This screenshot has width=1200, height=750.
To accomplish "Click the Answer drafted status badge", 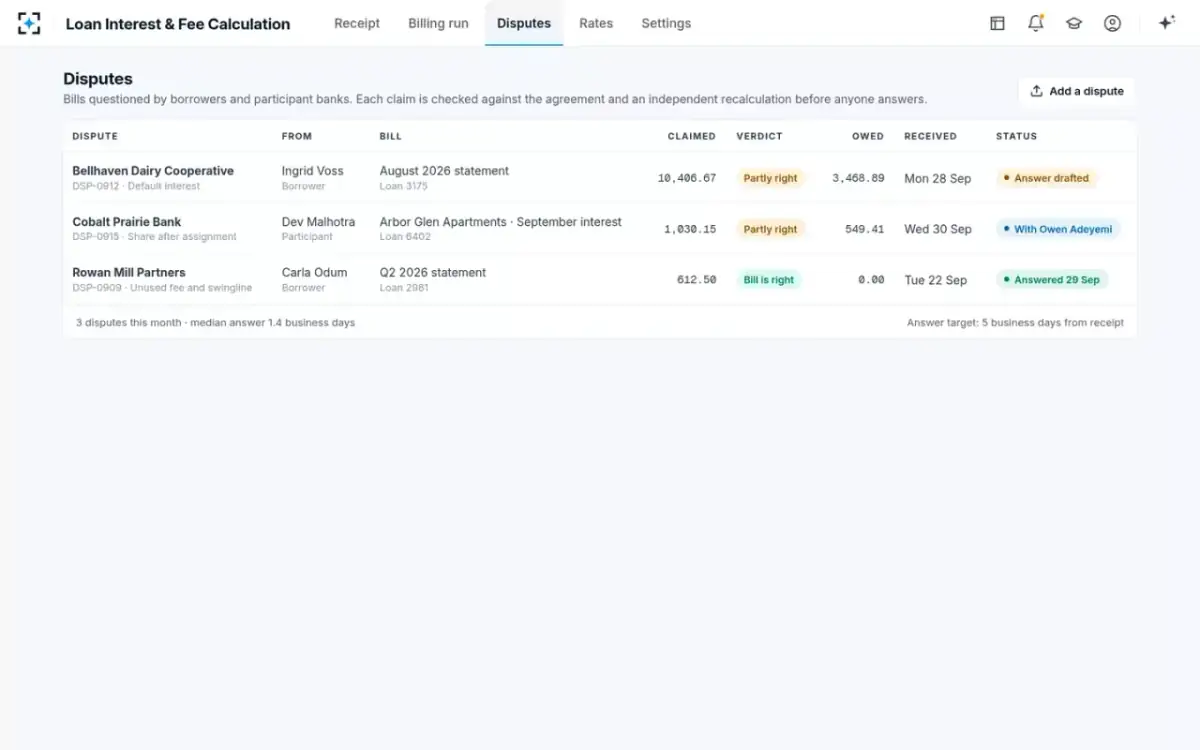I will [1046, 178].
